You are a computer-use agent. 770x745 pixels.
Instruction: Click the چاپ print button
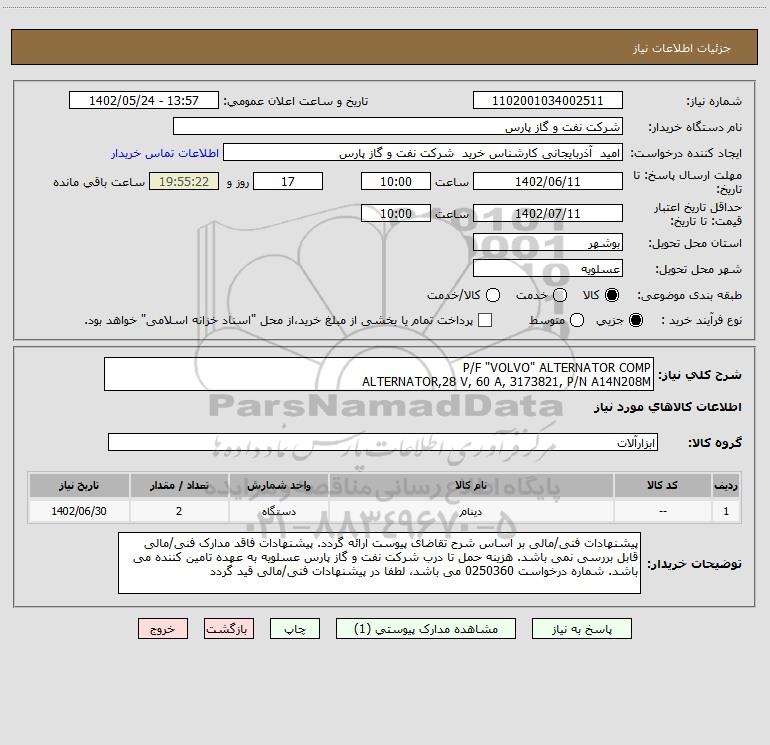295,629
